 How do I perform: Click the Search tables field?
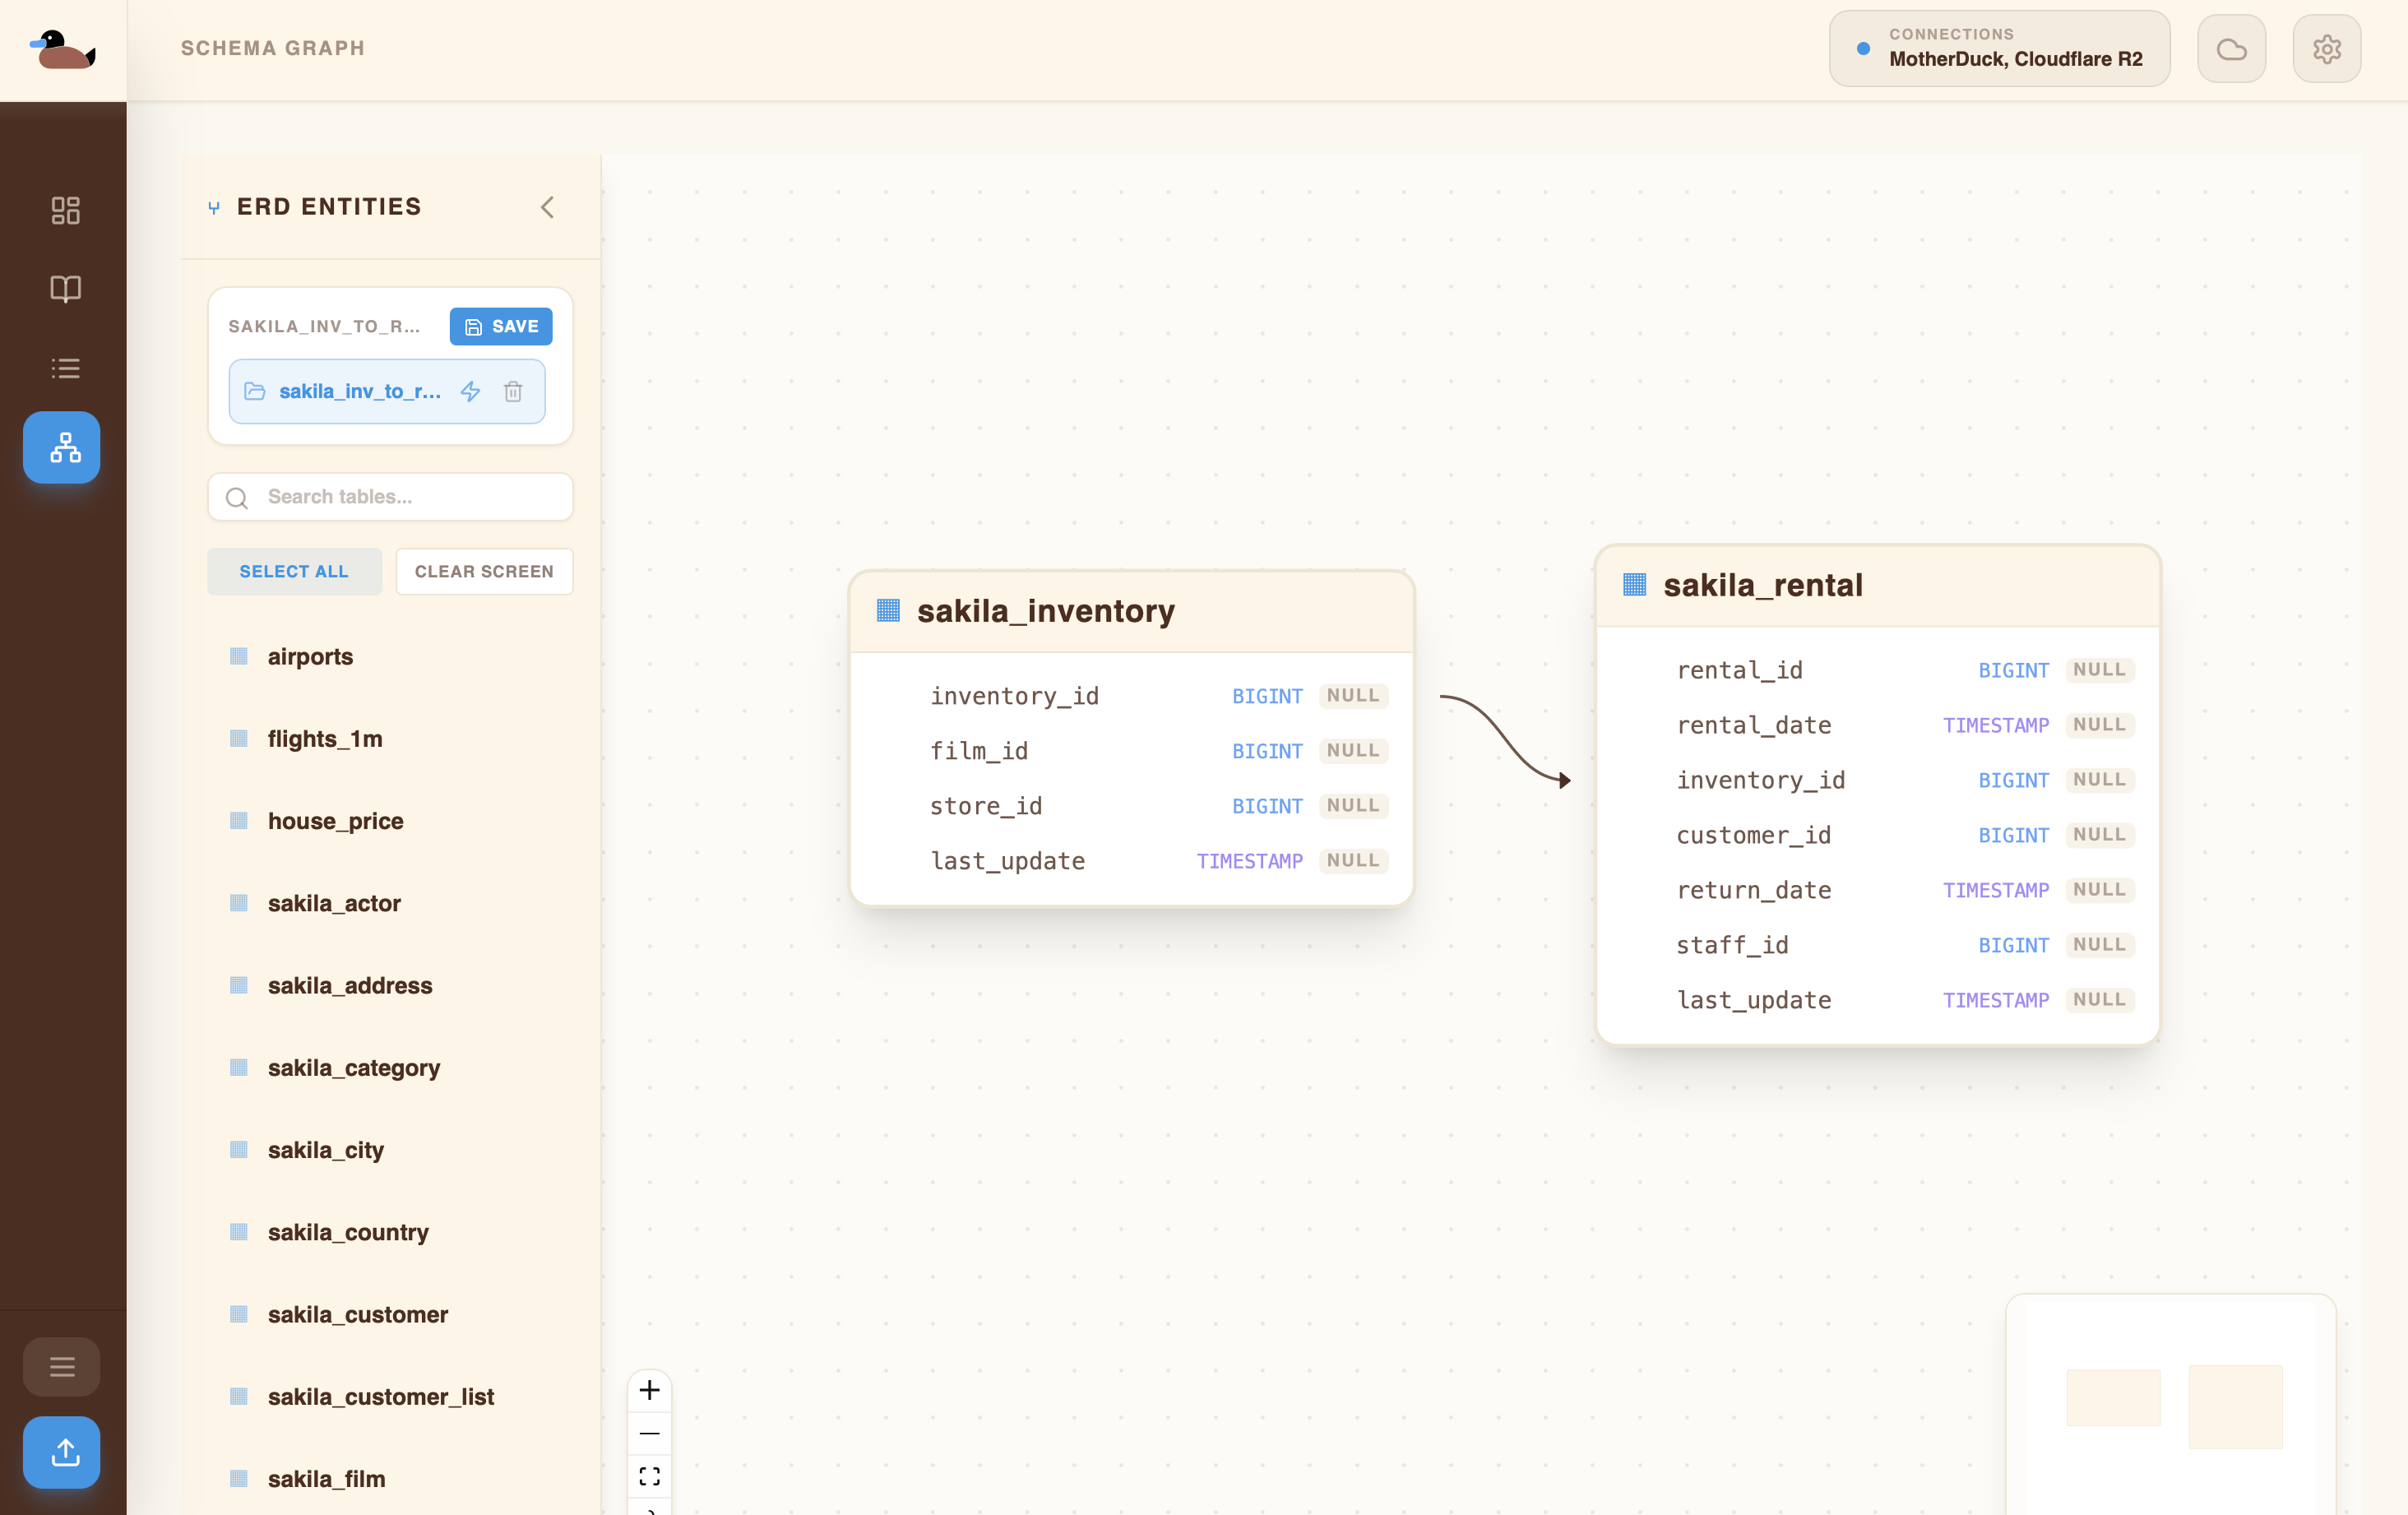(390, 497)
